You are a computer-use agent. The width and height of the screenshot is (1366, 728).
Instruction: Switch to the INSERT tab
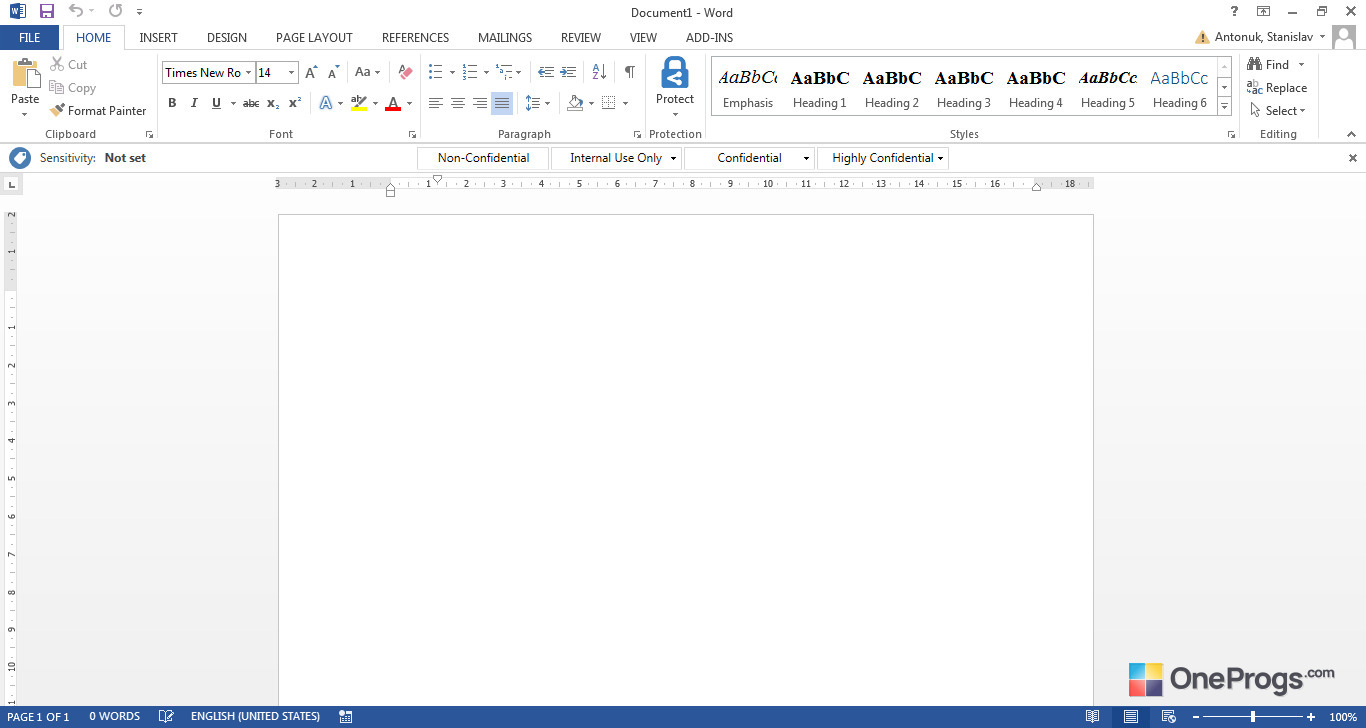click(x=158, y=38)
